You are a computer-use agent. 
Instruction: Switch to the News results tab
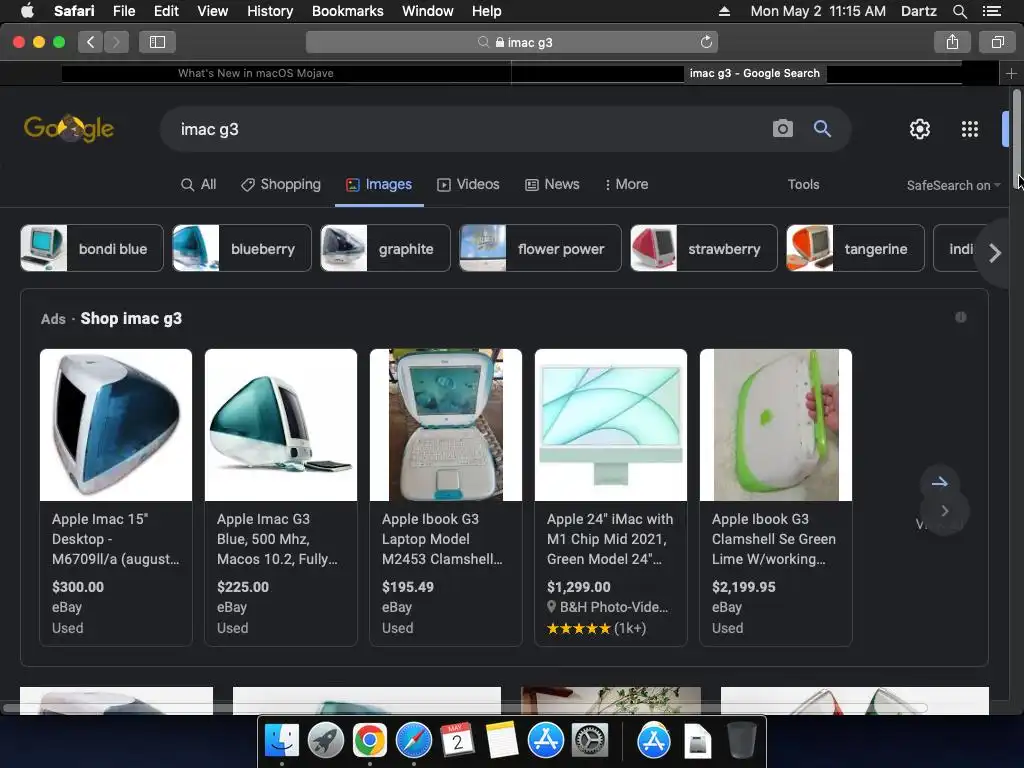(x=552, y=184)
